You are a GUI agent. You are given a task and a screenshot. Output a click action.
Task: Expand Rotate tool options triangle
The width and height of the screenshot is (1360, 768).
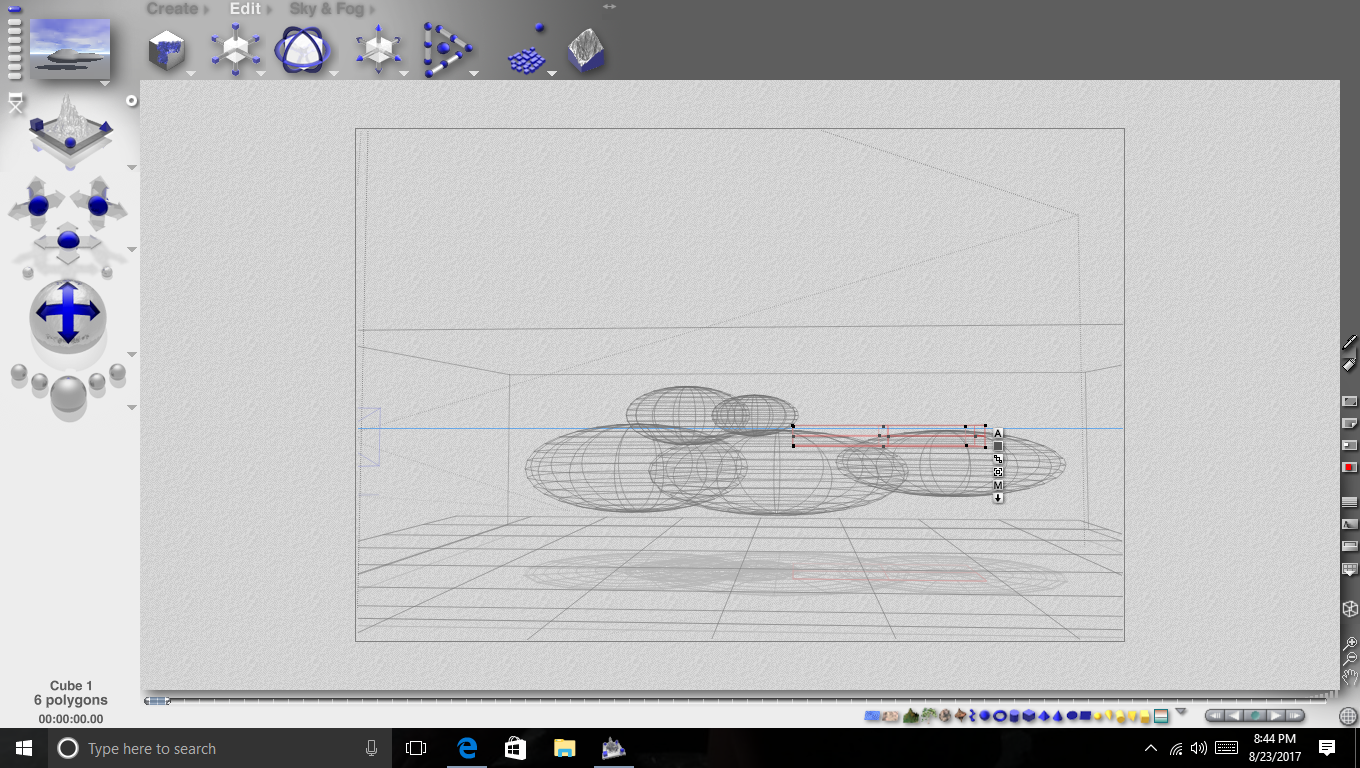click(x=334, y=73)
